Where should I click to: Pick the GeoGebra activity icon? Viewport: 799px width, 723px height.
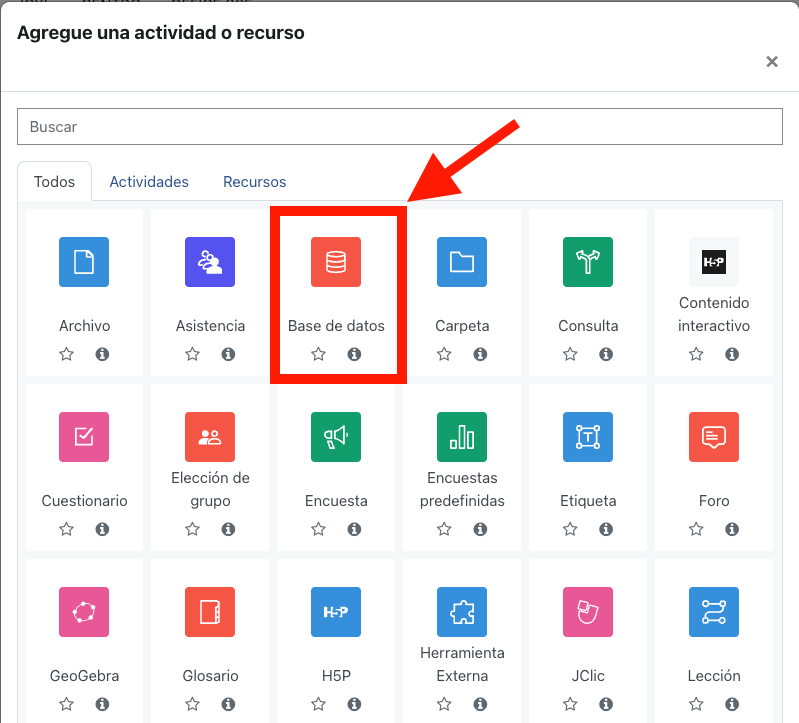click(84, 612)
